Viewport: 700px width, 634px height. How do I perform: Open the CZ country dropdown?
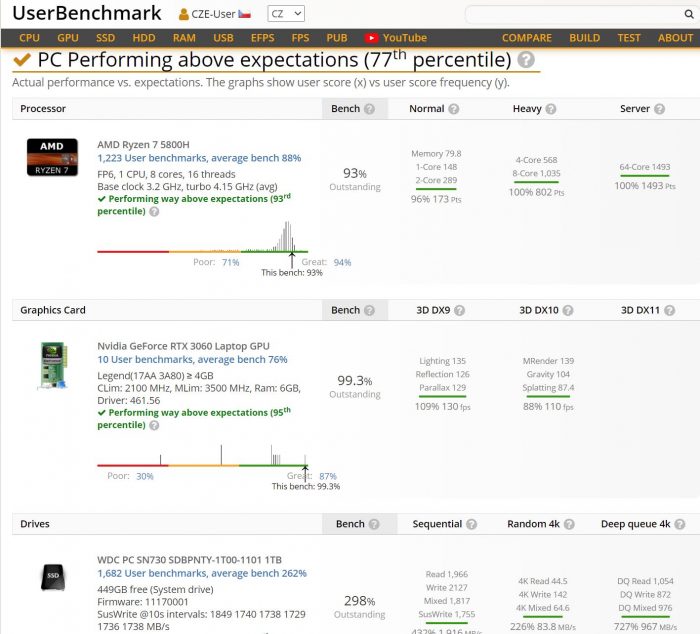point(285,14)
